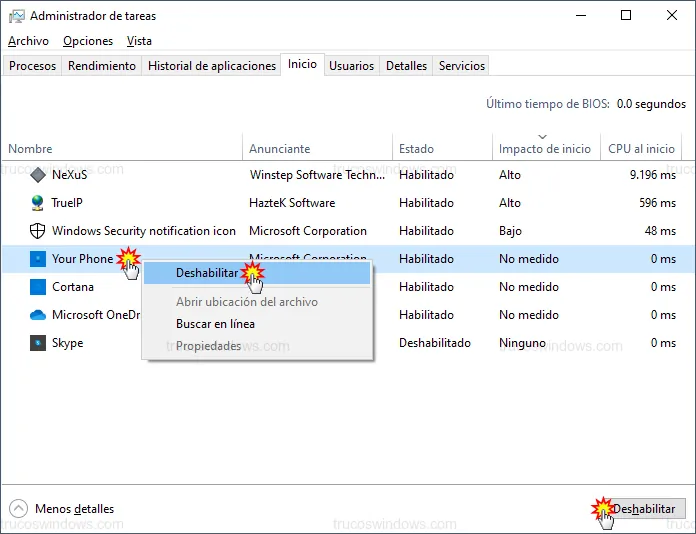Sort by Estado column header
The height and width of the screenshot is (534, 696).
click(416, 149)
